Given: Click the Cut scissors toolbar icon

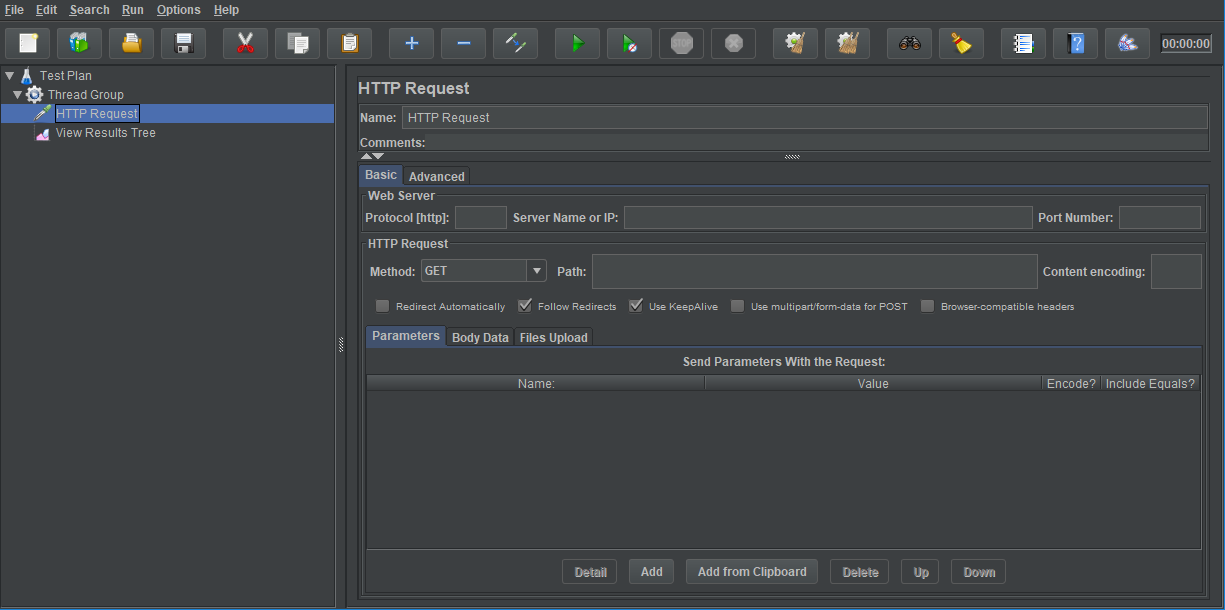Looking at the screenshot, I should coord(245,43).
